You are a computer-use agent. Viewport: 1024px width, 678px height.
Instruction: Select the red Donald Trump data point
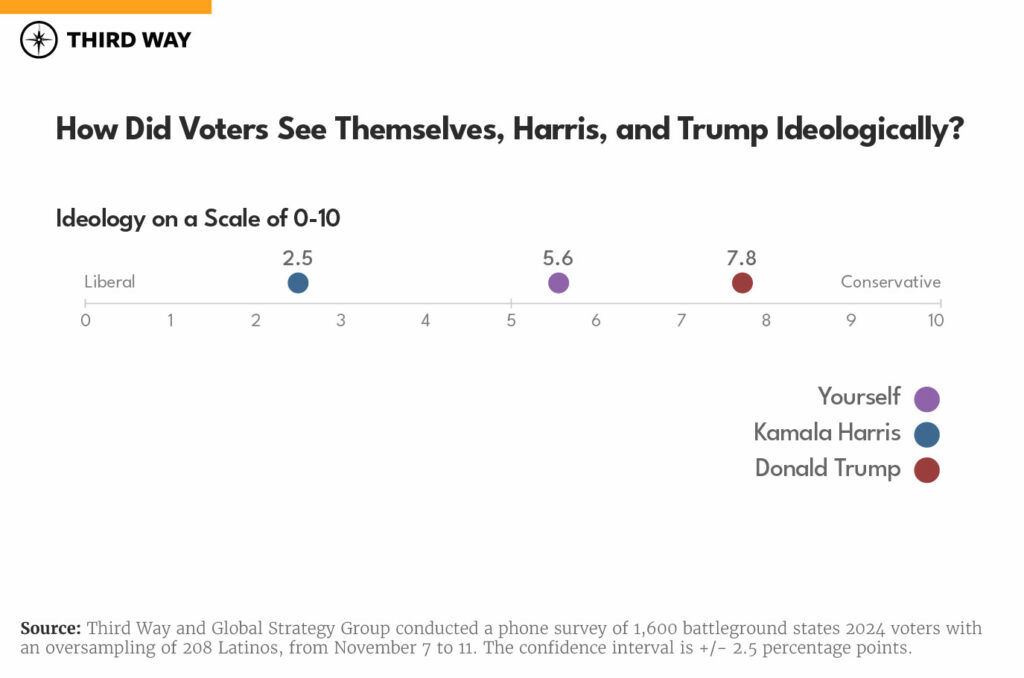(x=742, y=283)
